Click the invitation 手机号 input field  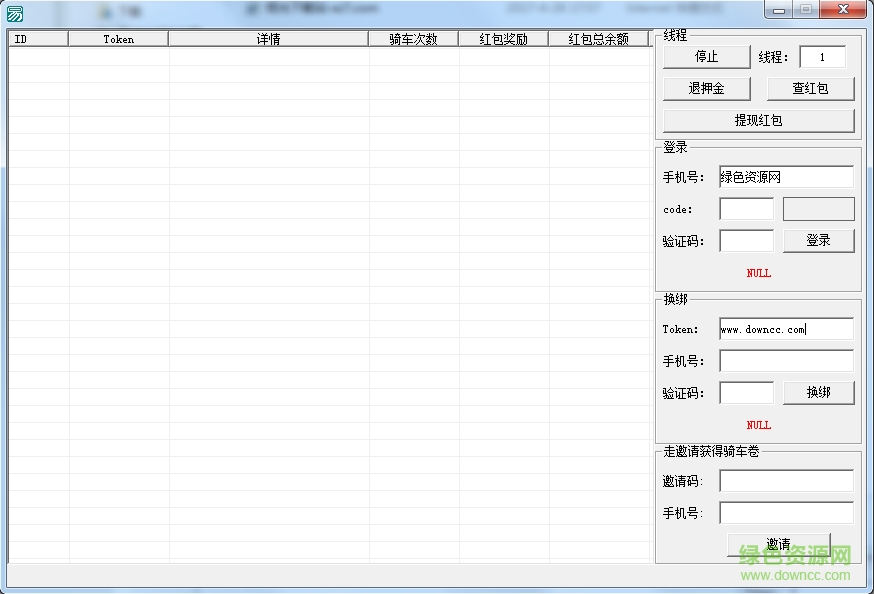pyautogui.click(x=786, y=513)
